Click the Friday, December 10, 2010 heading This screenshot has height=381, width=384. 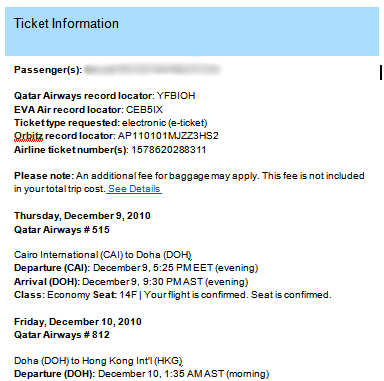pos(78,322)
